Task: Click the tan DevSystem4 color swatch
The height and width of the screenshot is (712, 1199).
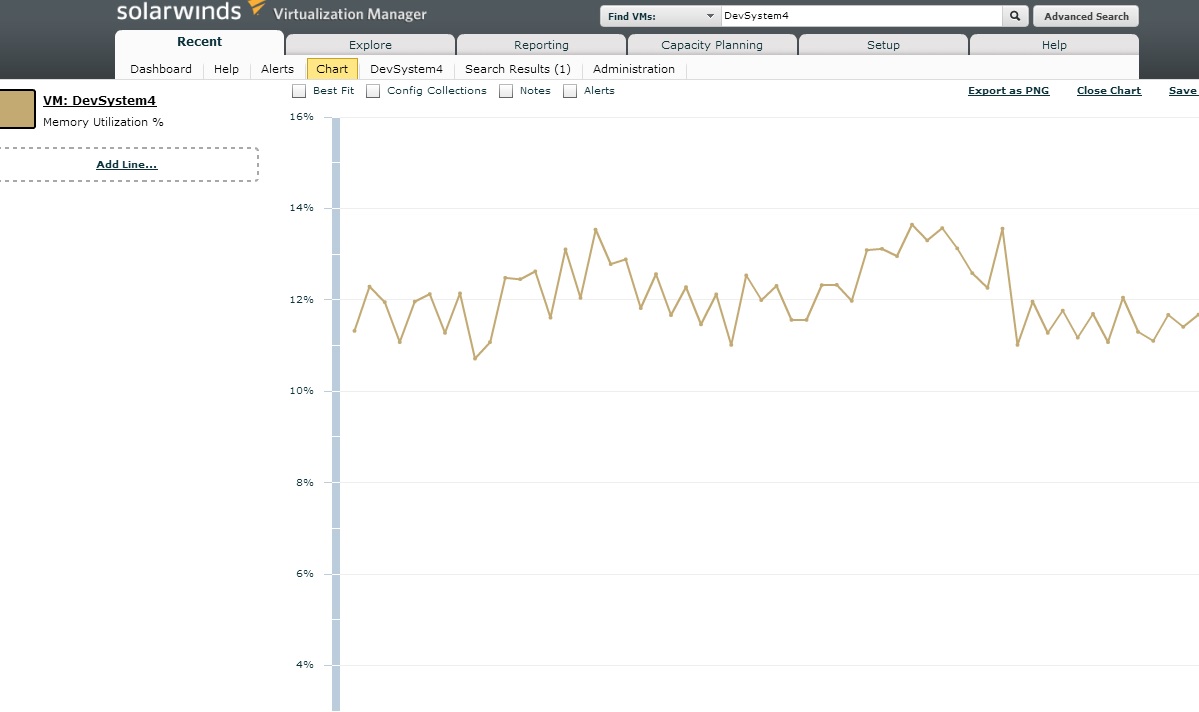Action: pyautogui.click(x=17, y=109)
